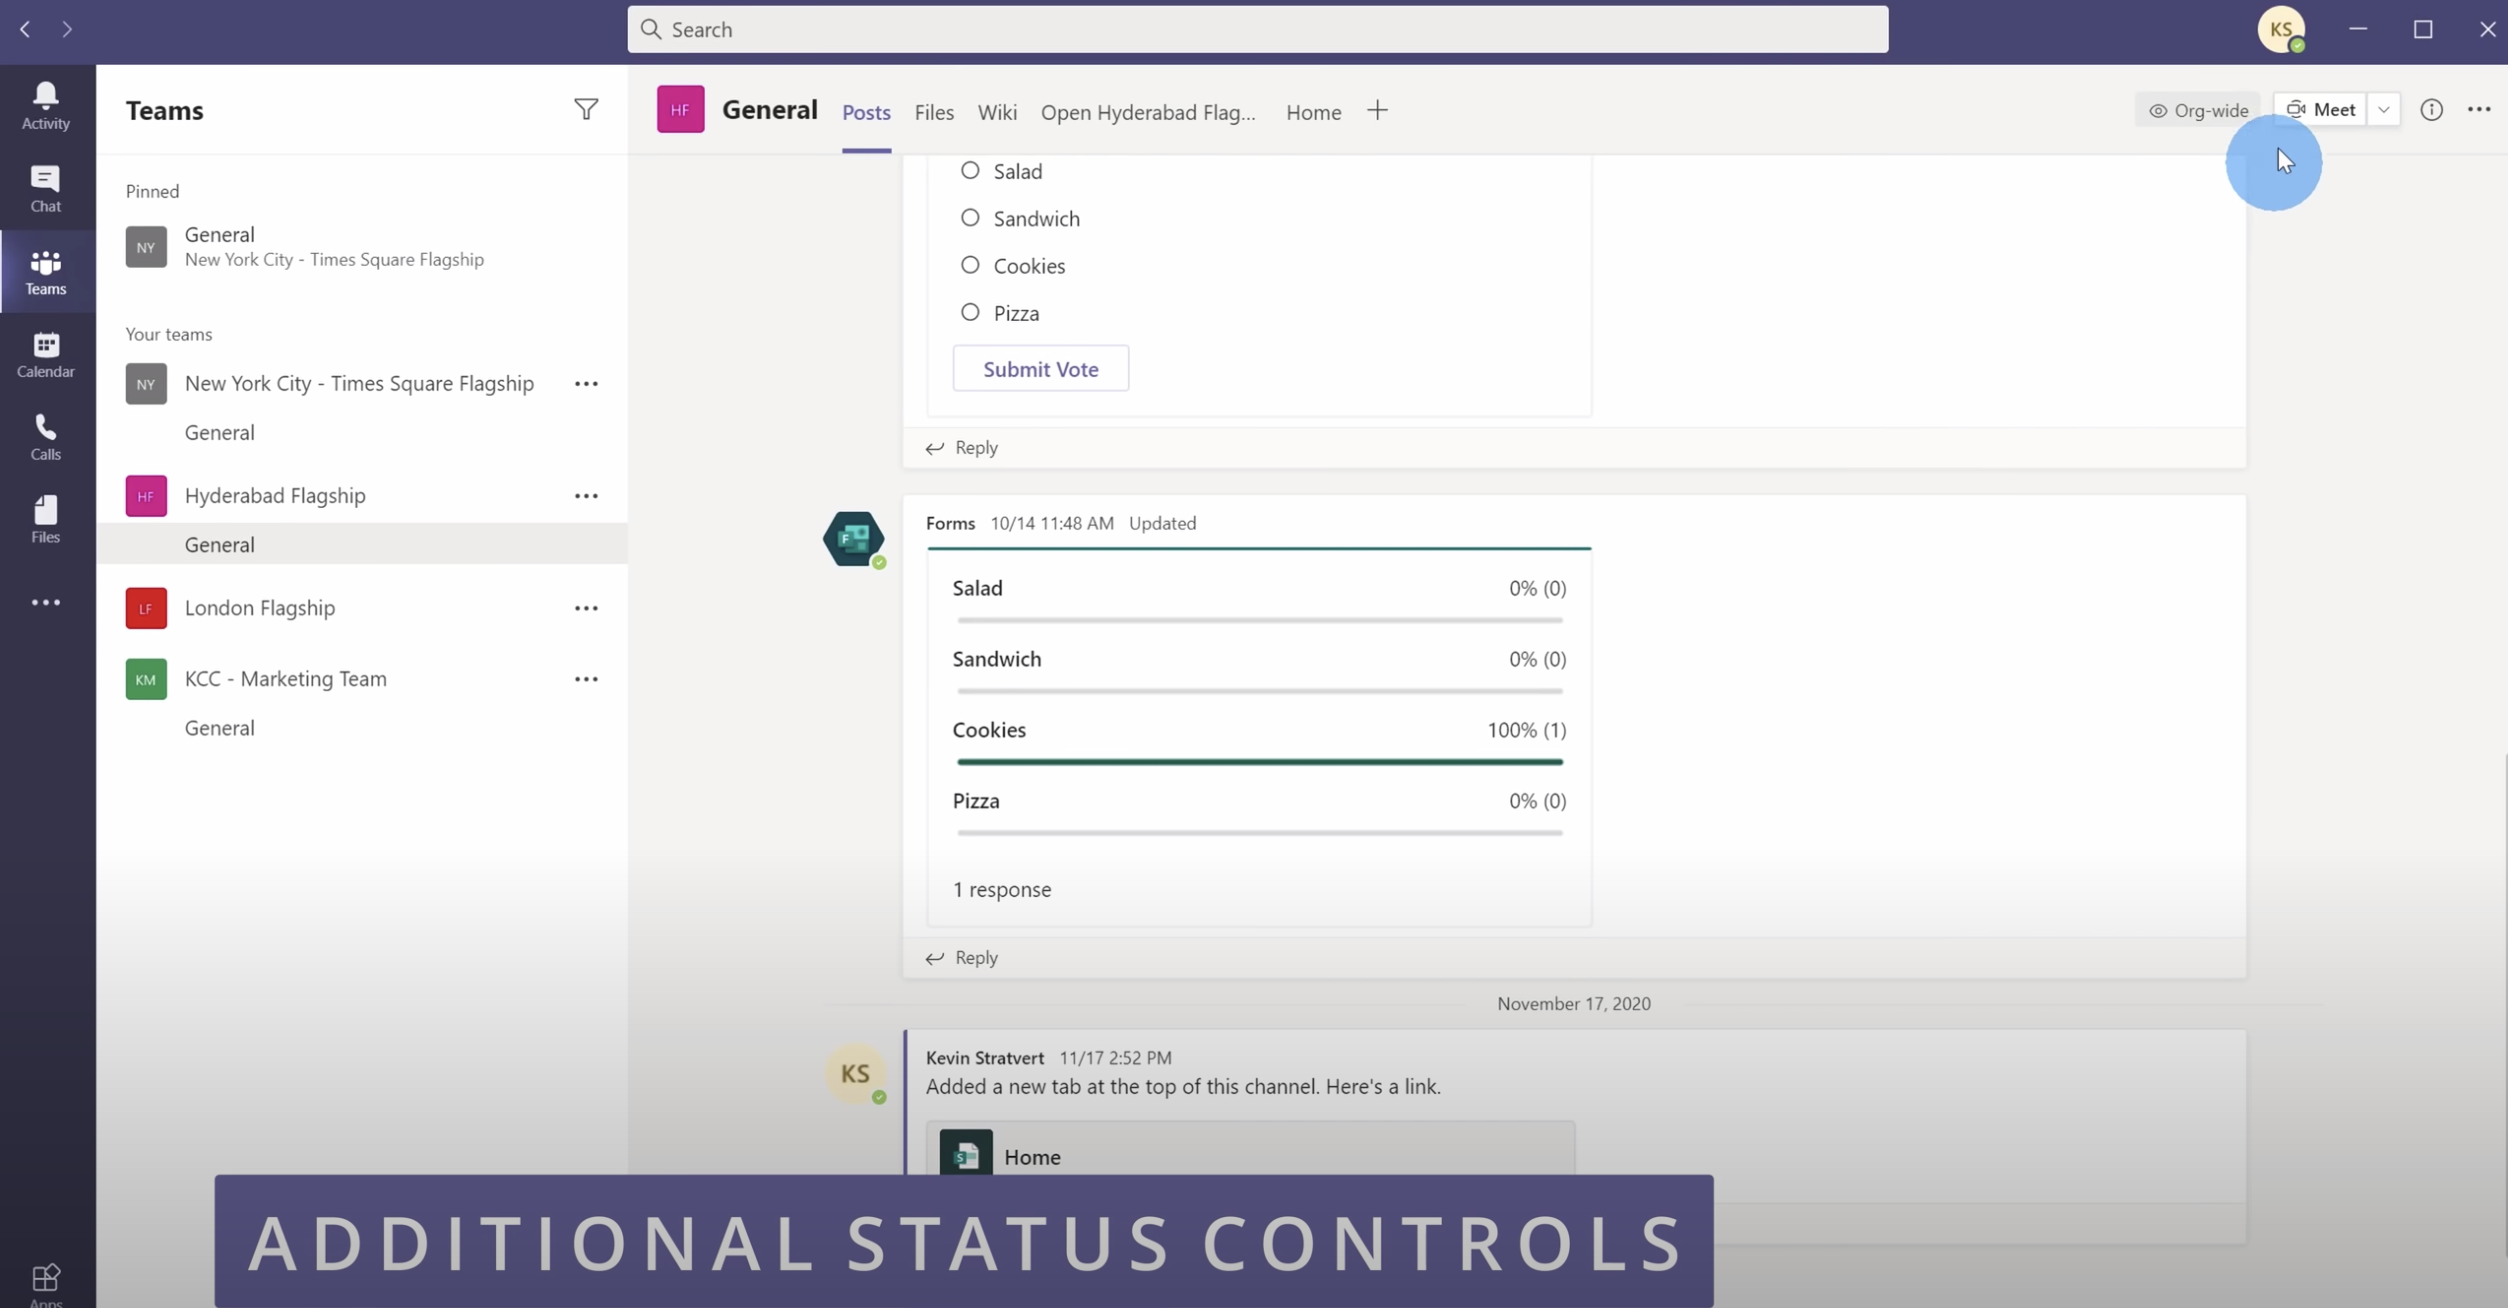Open the Files section in sidebar
This screenshot has height=1308, width=2508.
point(46,518)
